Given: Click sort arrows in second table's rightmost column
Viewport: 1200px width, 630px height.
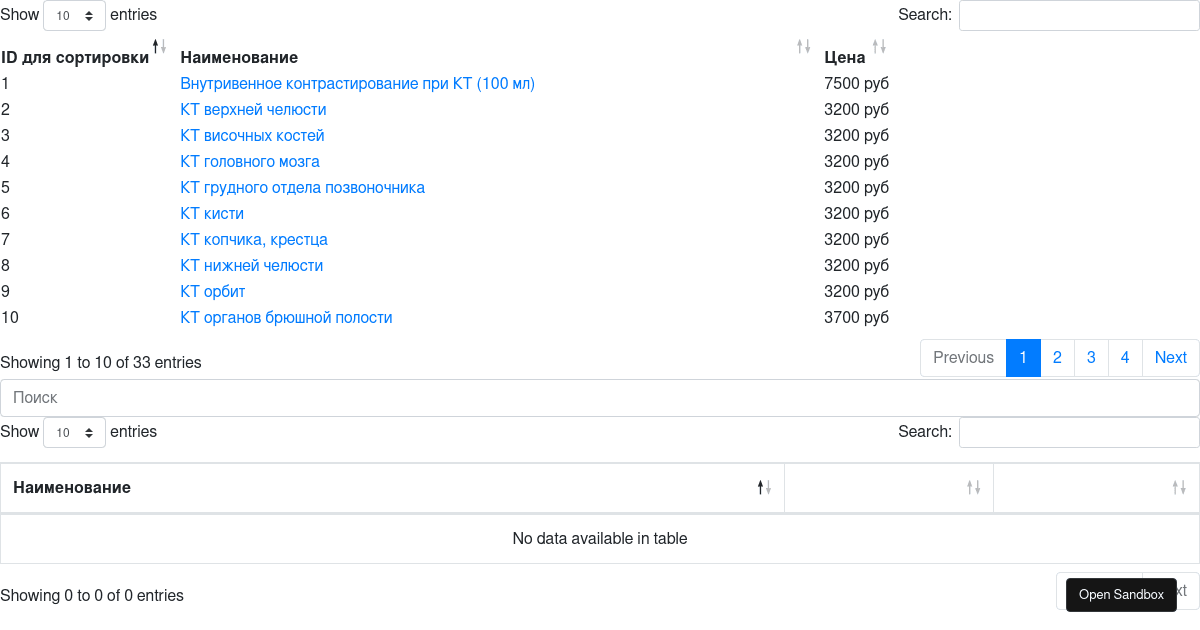Looking at the screenshot, I should 1178,487.
